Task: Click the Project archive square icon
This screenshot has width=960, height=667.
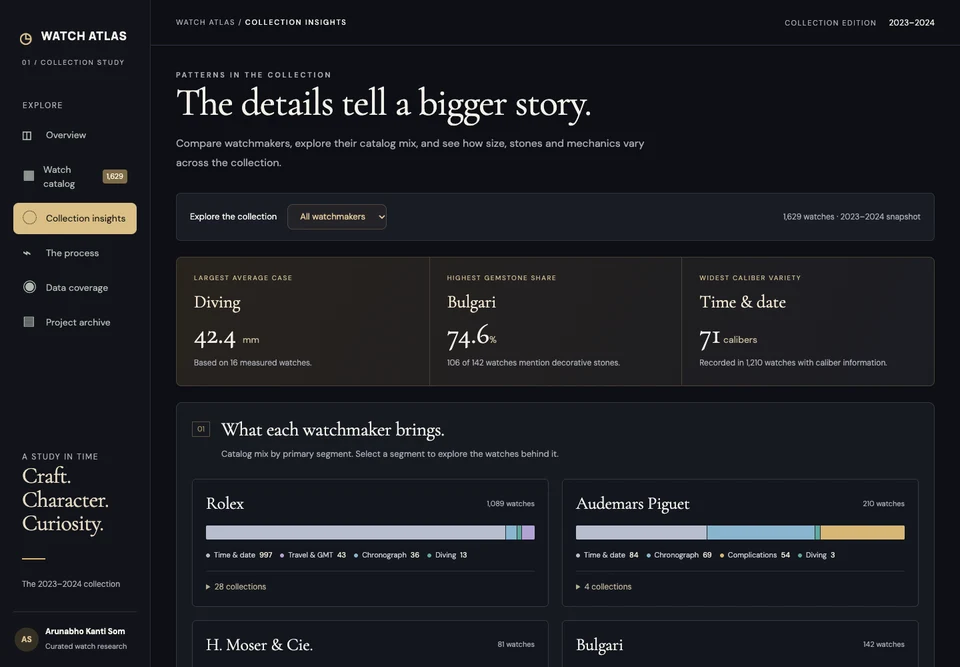Action: [29, 322]
